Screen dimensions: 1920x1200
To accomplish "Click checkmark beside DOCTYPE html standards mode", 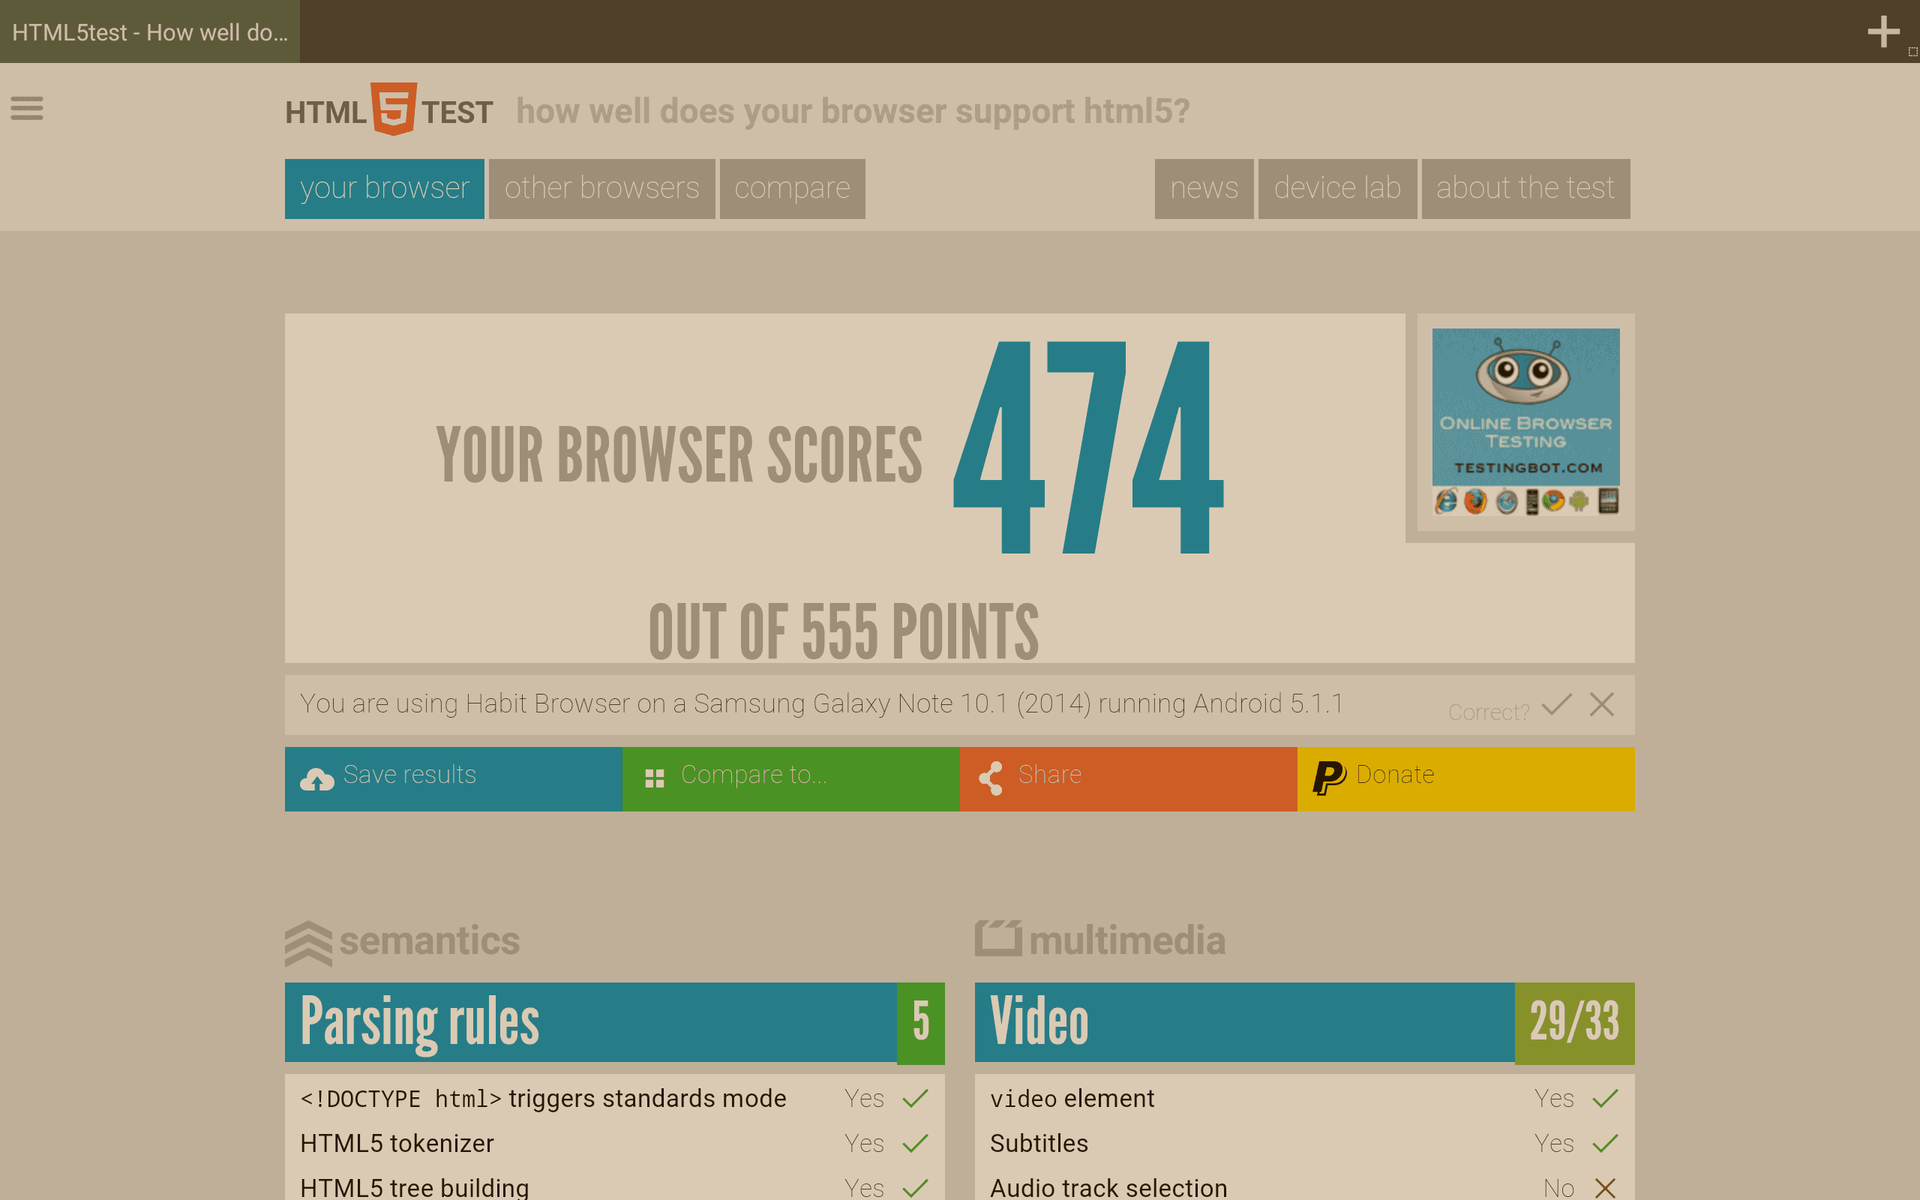I will [x=915, y=1098].
